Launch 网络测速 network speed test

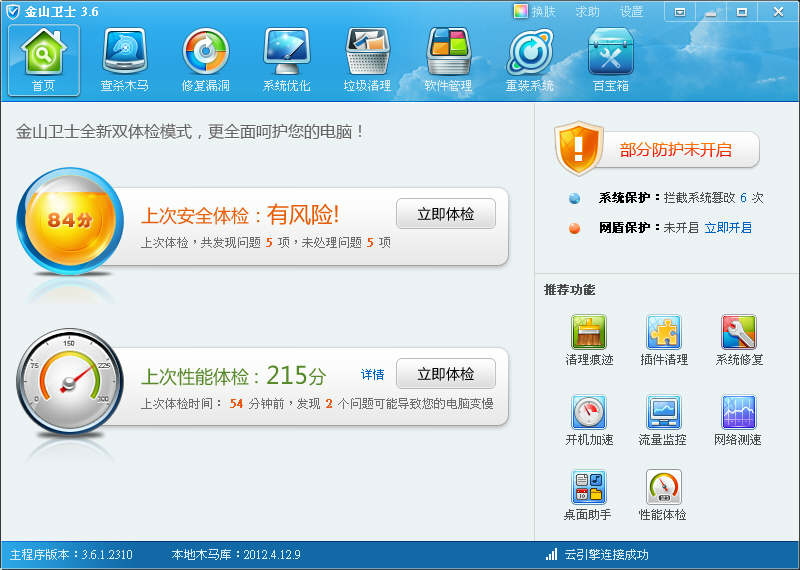point(738,420)
